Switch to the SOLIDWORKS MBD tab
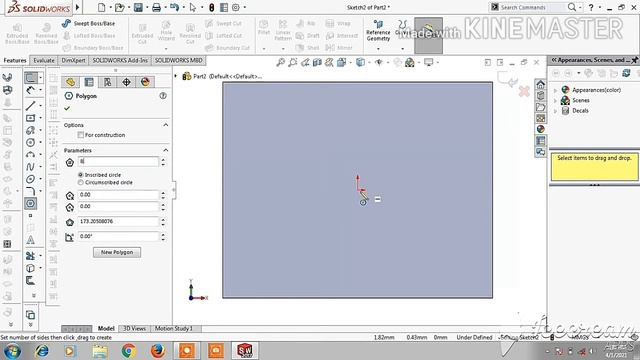The height and width of the screenshot is (360, 640). [178, 60]
